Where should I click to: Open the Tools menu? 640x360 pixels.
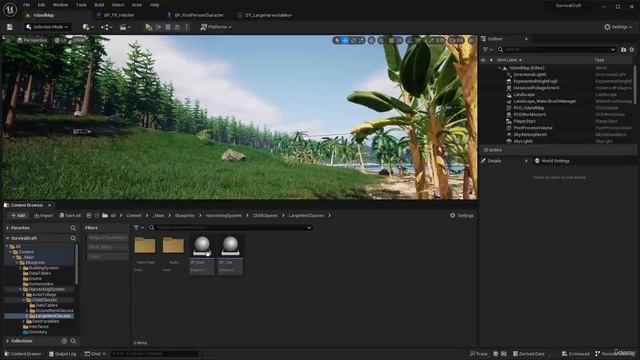[x=81, y=5]
